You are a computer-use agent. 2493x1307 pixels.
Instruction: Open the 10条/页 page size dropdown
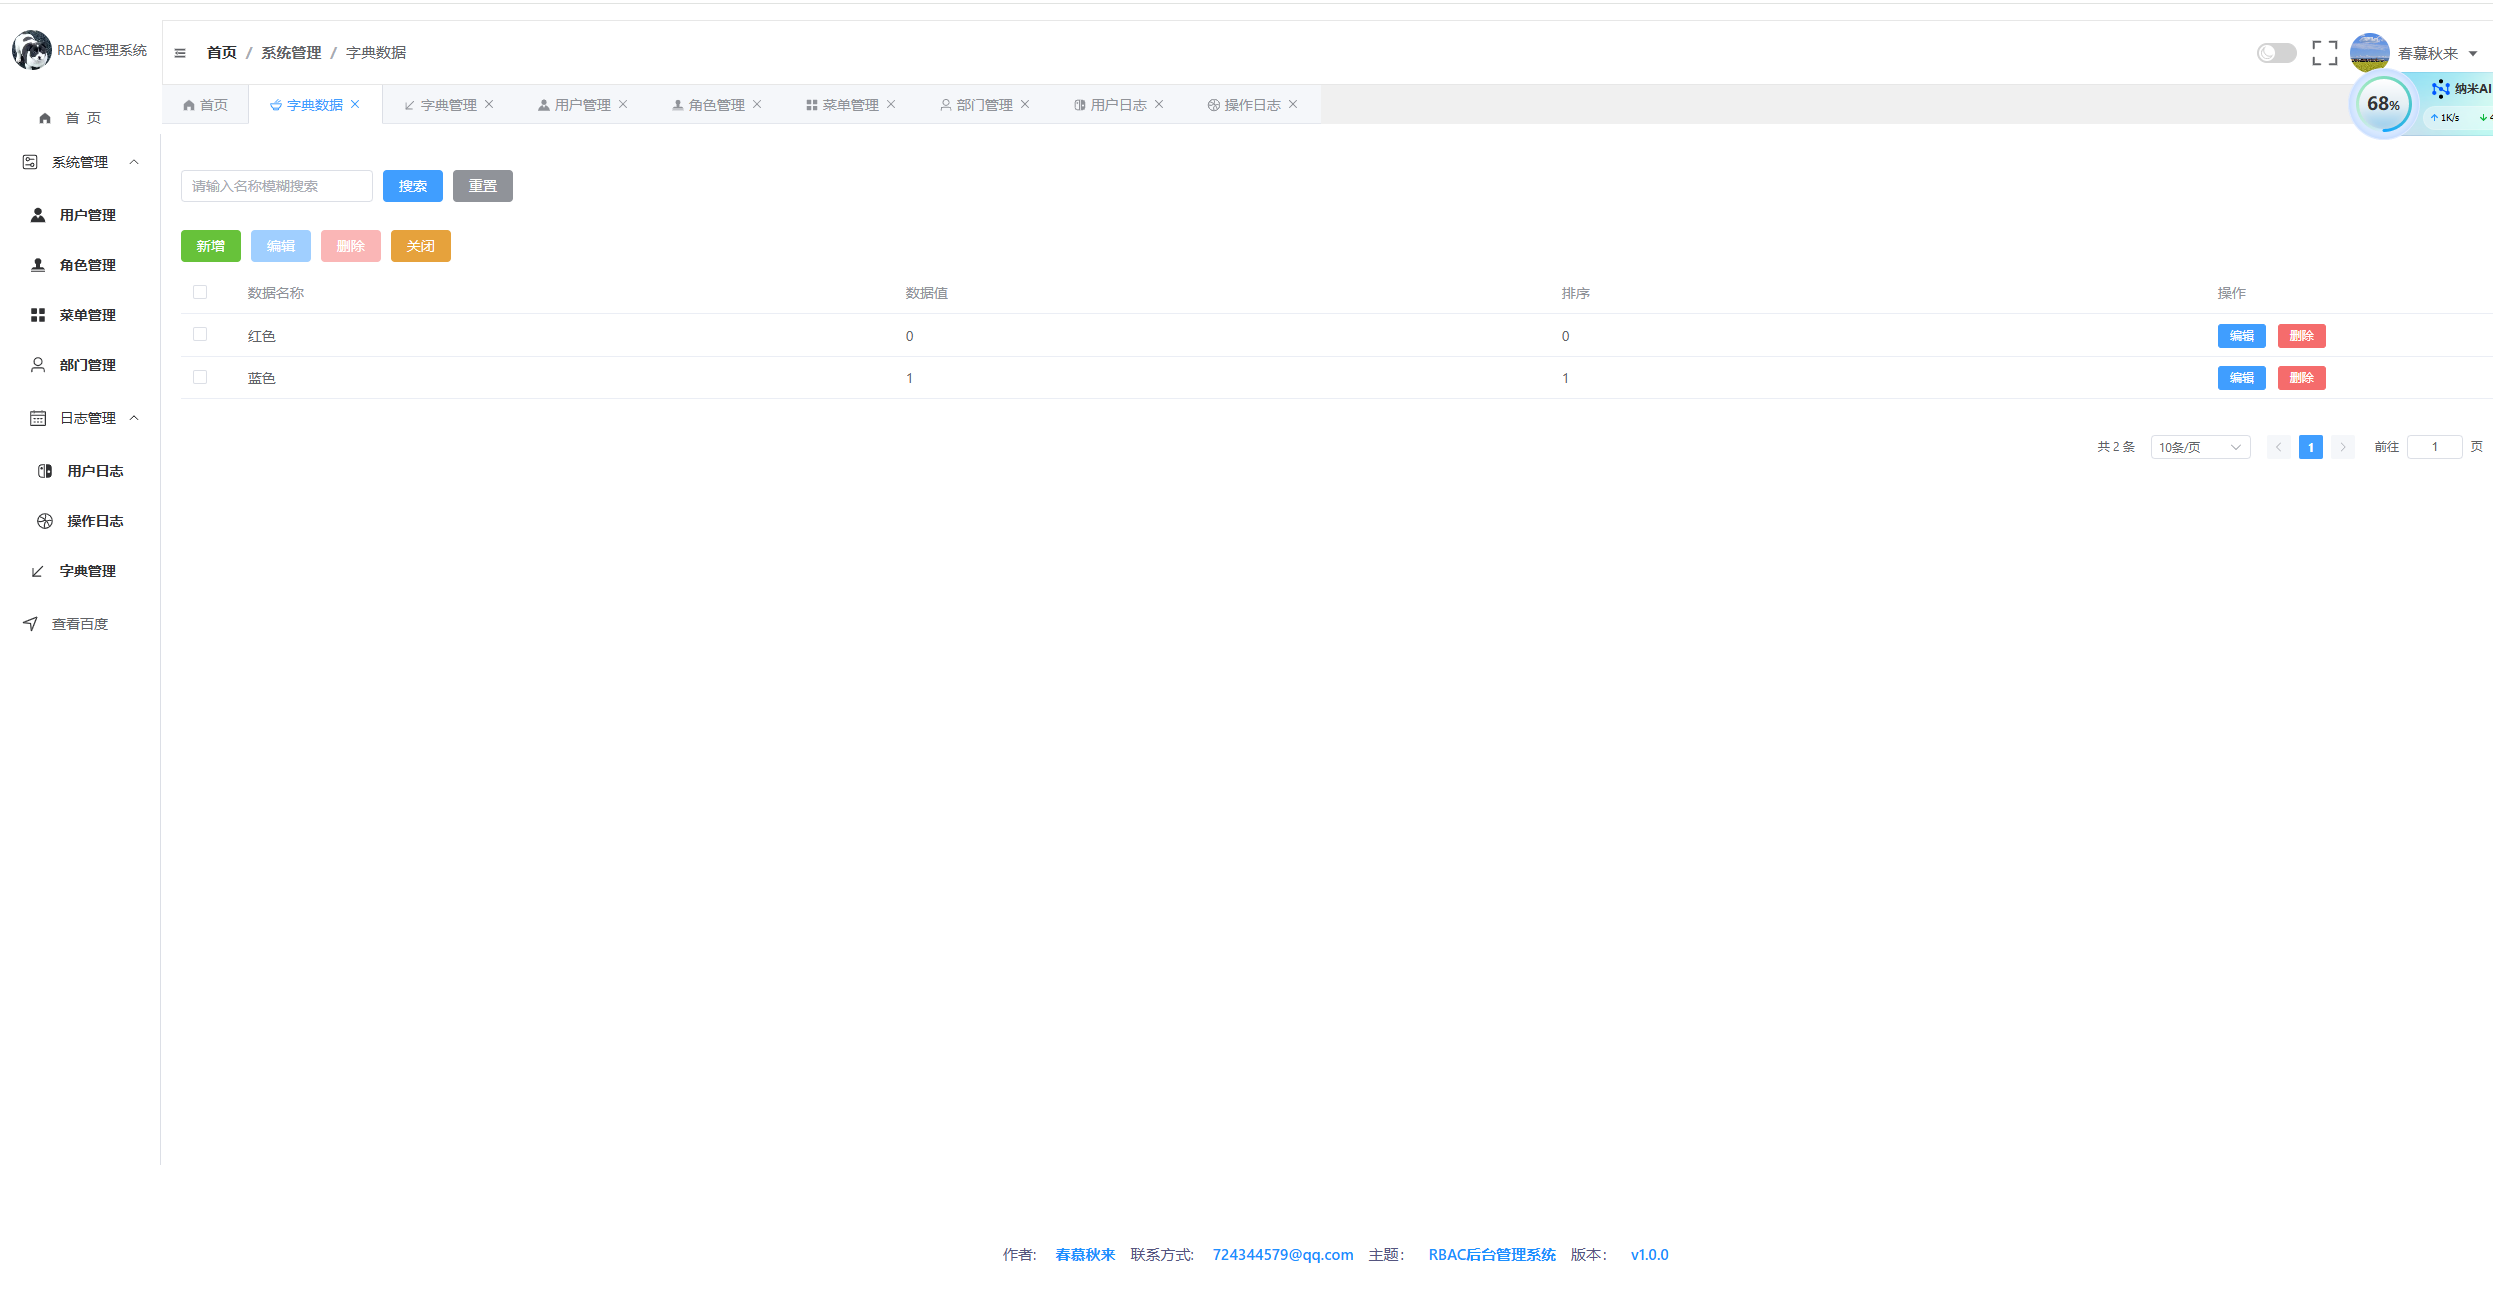tap(2199, 447)
